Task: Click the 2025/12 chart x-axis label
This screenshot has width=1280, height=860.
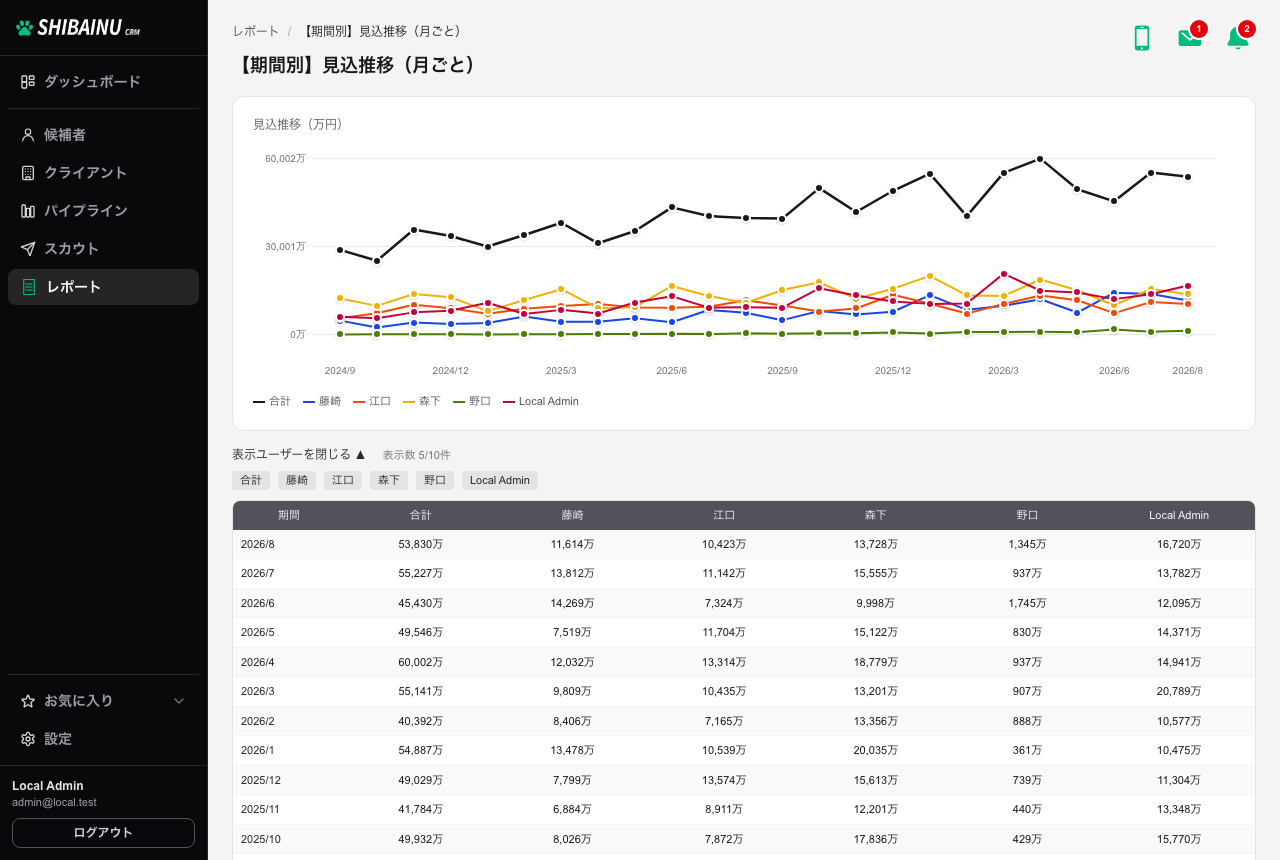Action: 893,370
